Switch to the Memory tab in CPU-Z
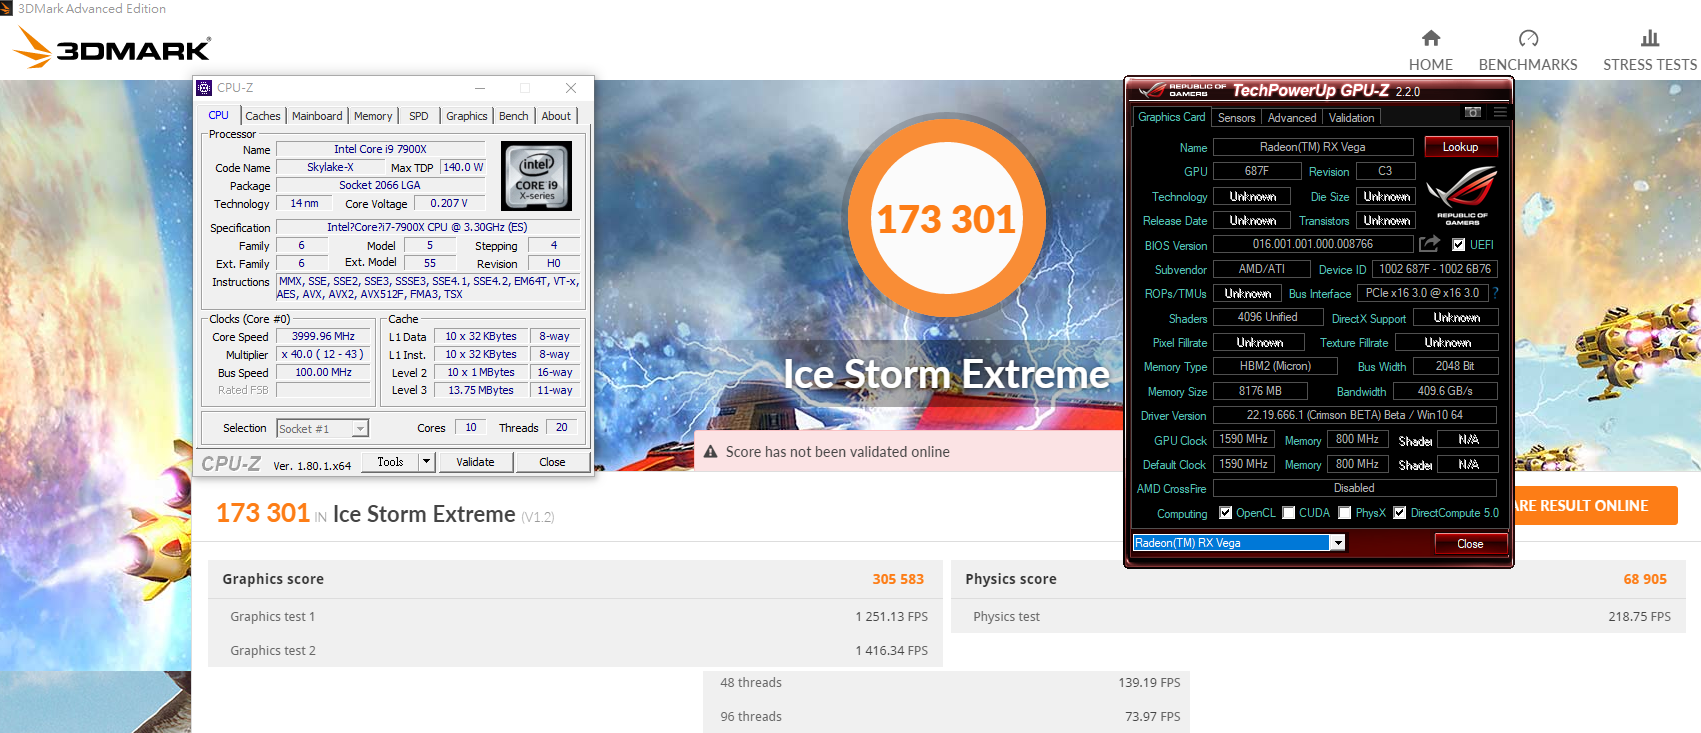Screen dimensions: 1701x733 (373, 116)
